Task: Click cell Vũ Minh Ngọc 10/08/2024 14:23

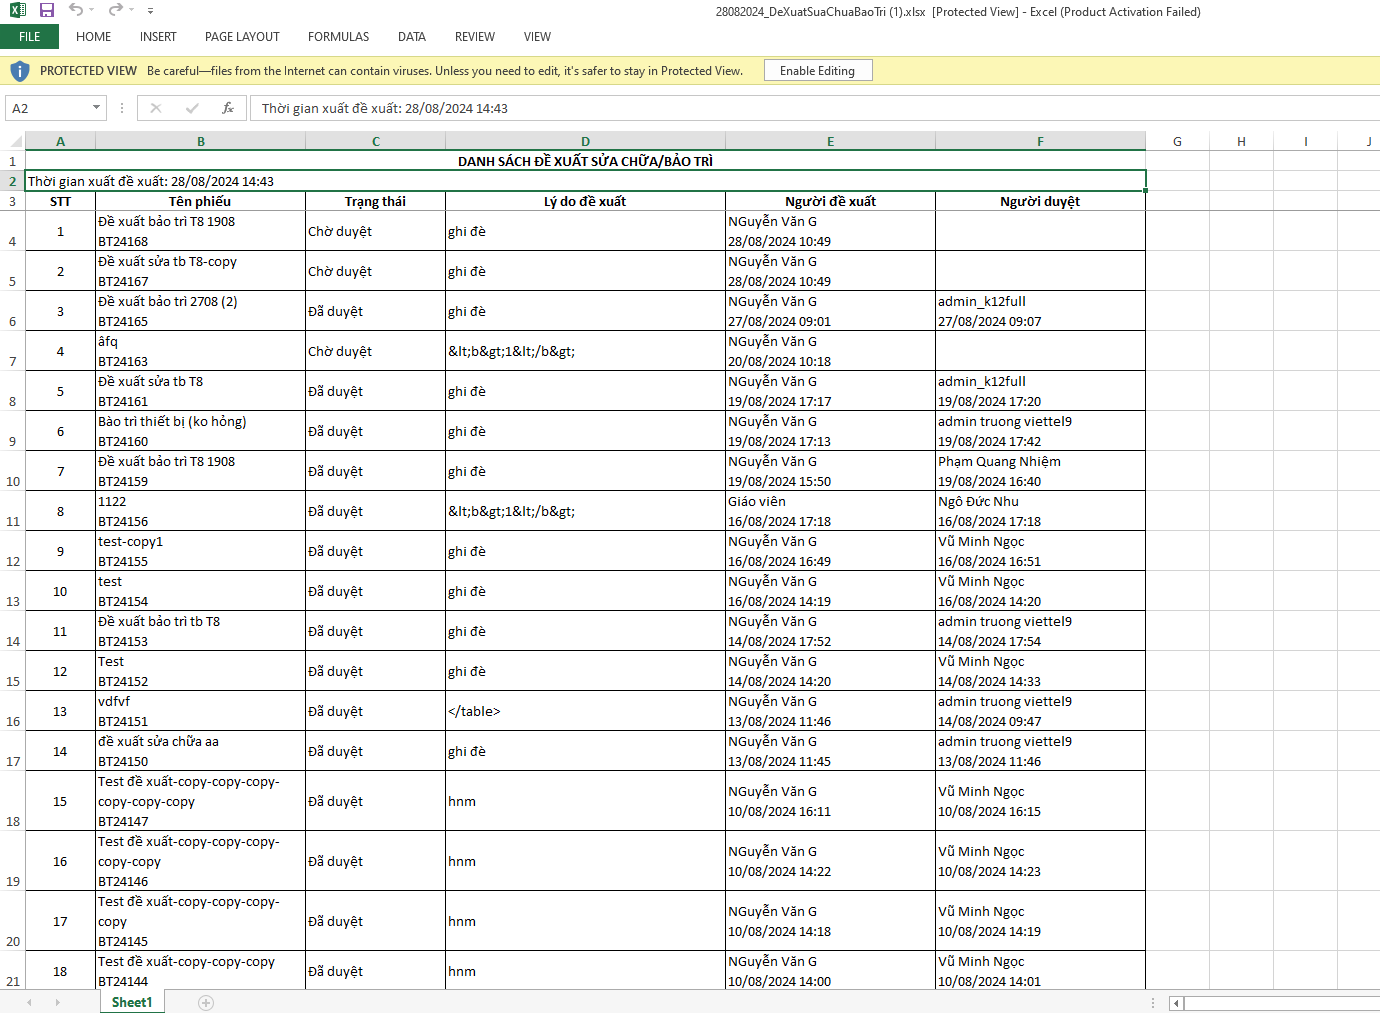Action: tap(1040, 861)
